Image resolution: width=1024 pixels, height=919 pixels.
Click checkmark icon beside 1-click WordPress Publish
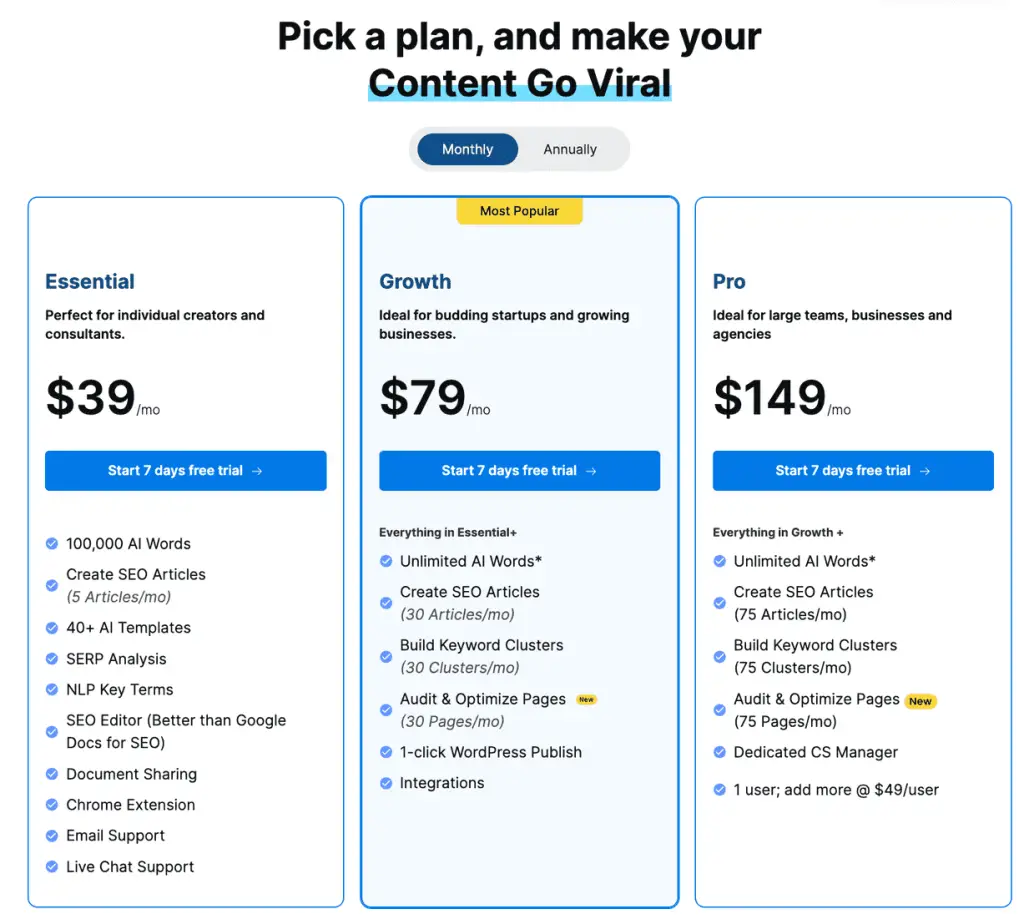pos(386,752)
